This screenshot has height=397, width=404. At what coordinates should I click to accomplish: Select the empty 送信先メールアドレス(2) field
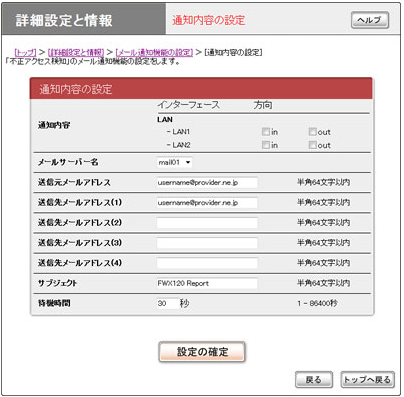pyautogui.click(x=207, y=223)
